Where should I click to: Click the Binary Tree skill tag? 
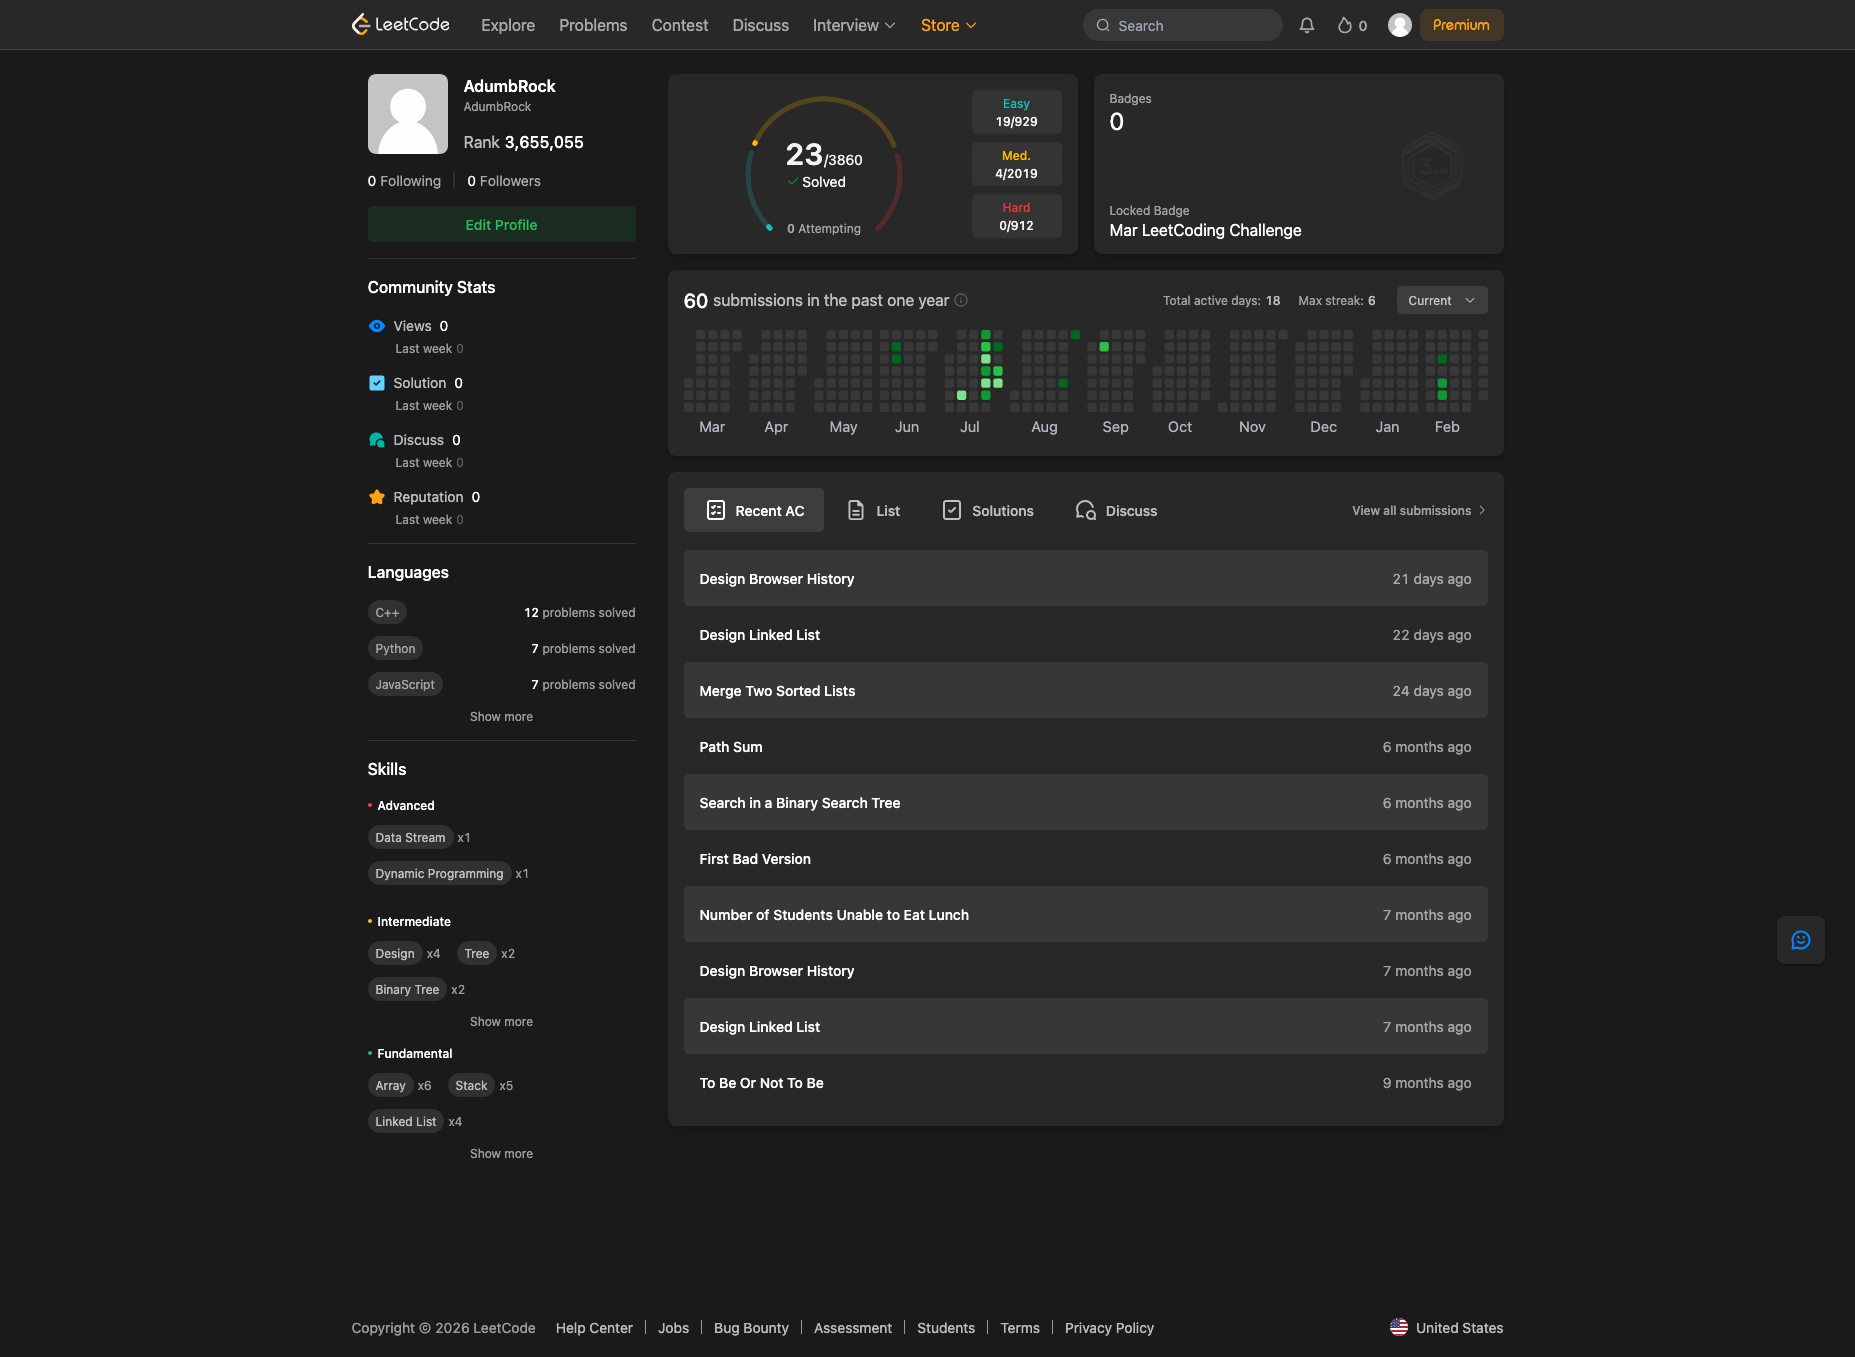click(x=407, y=990)
